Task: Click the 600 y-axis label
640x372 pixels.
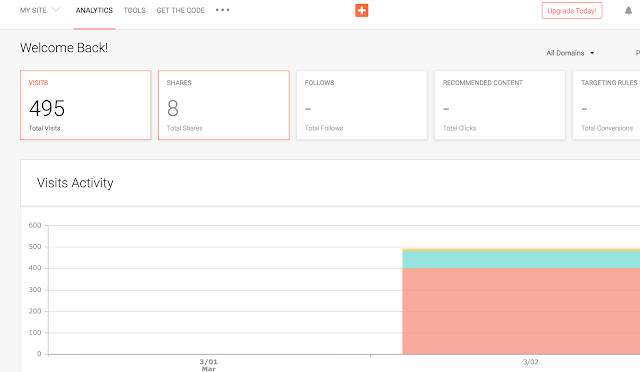Action: click(x=35, y=225)
